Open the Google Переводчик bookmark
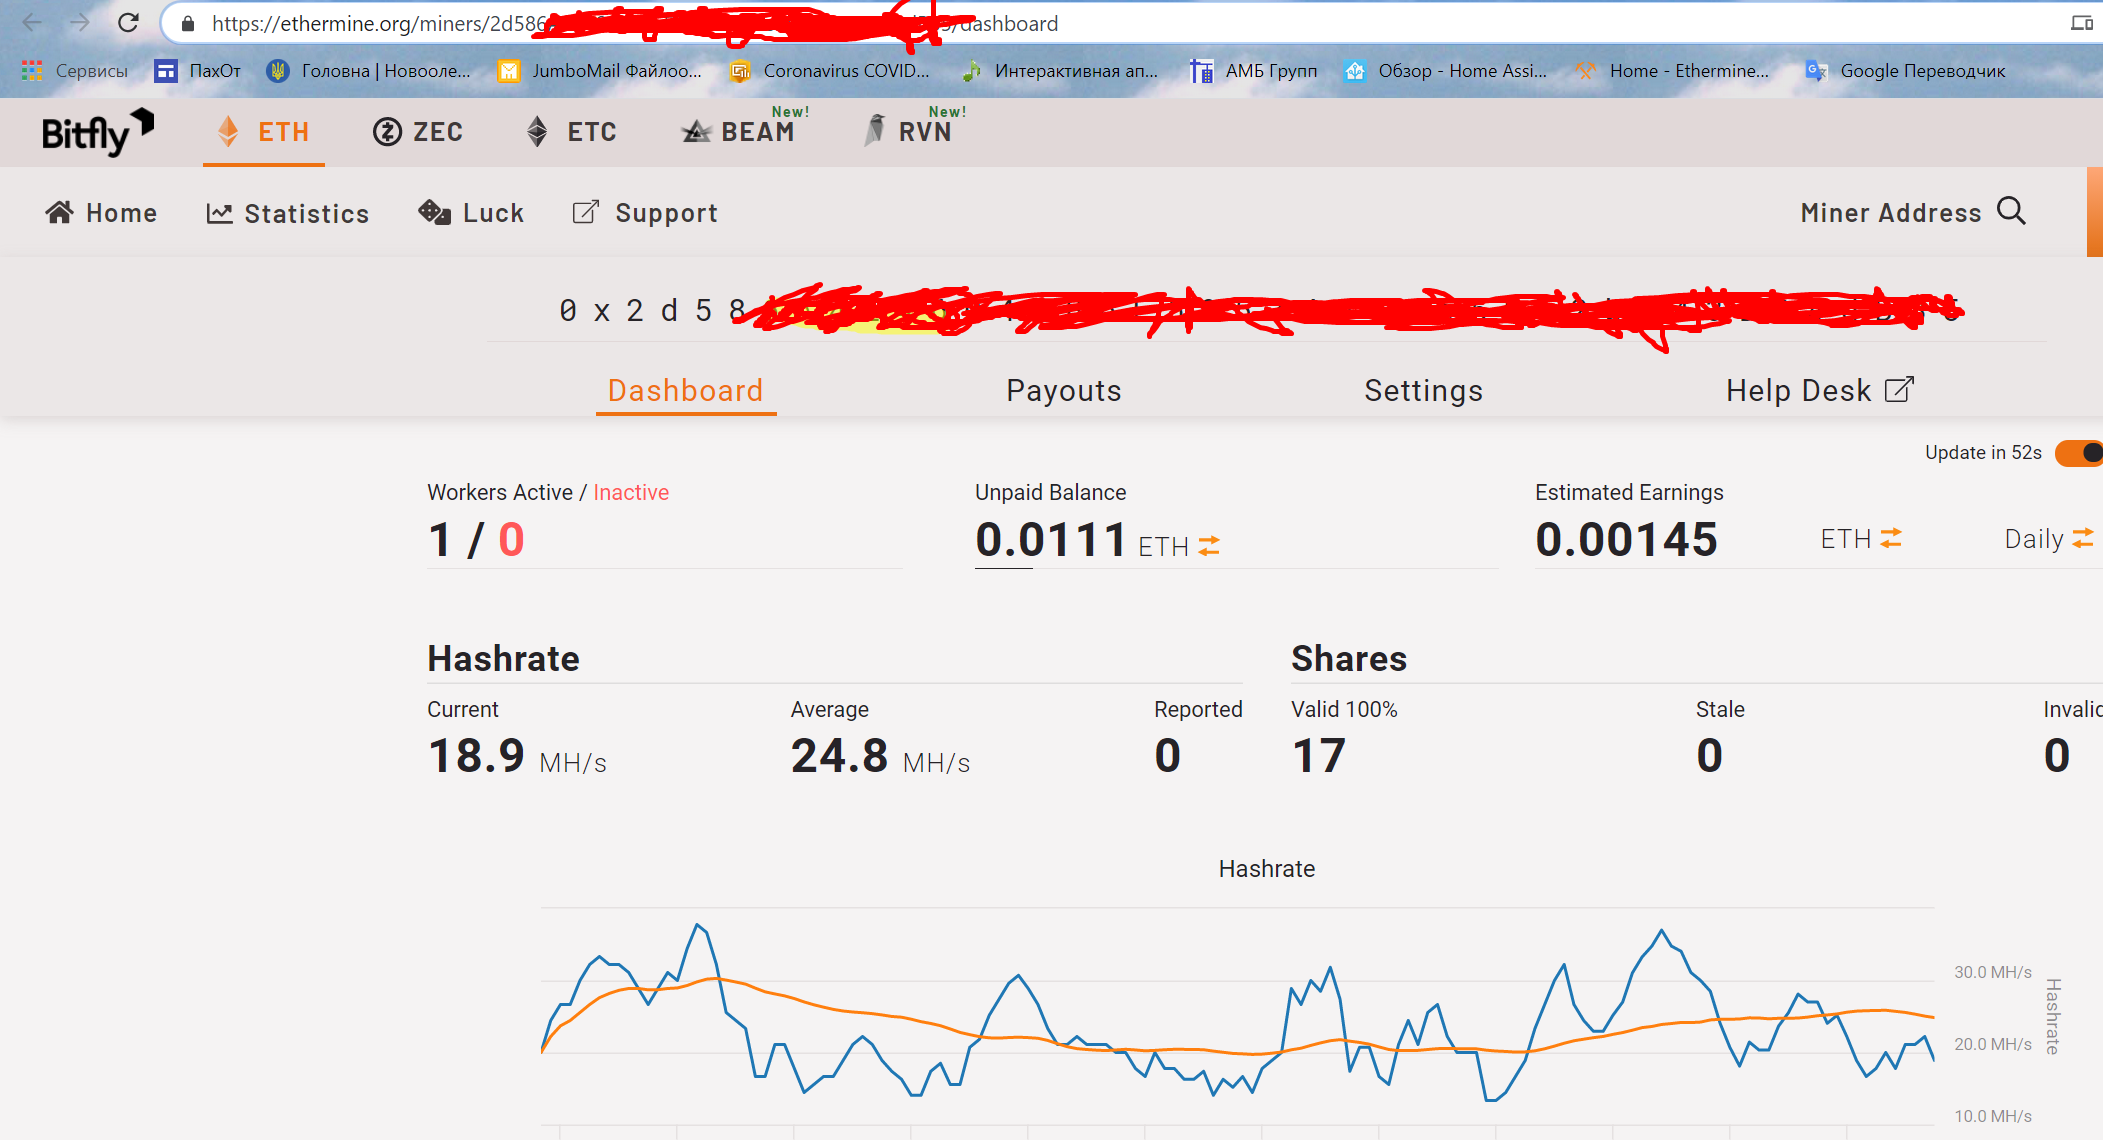Viewport: 2103px width, 1140px height. [1905, 71]
